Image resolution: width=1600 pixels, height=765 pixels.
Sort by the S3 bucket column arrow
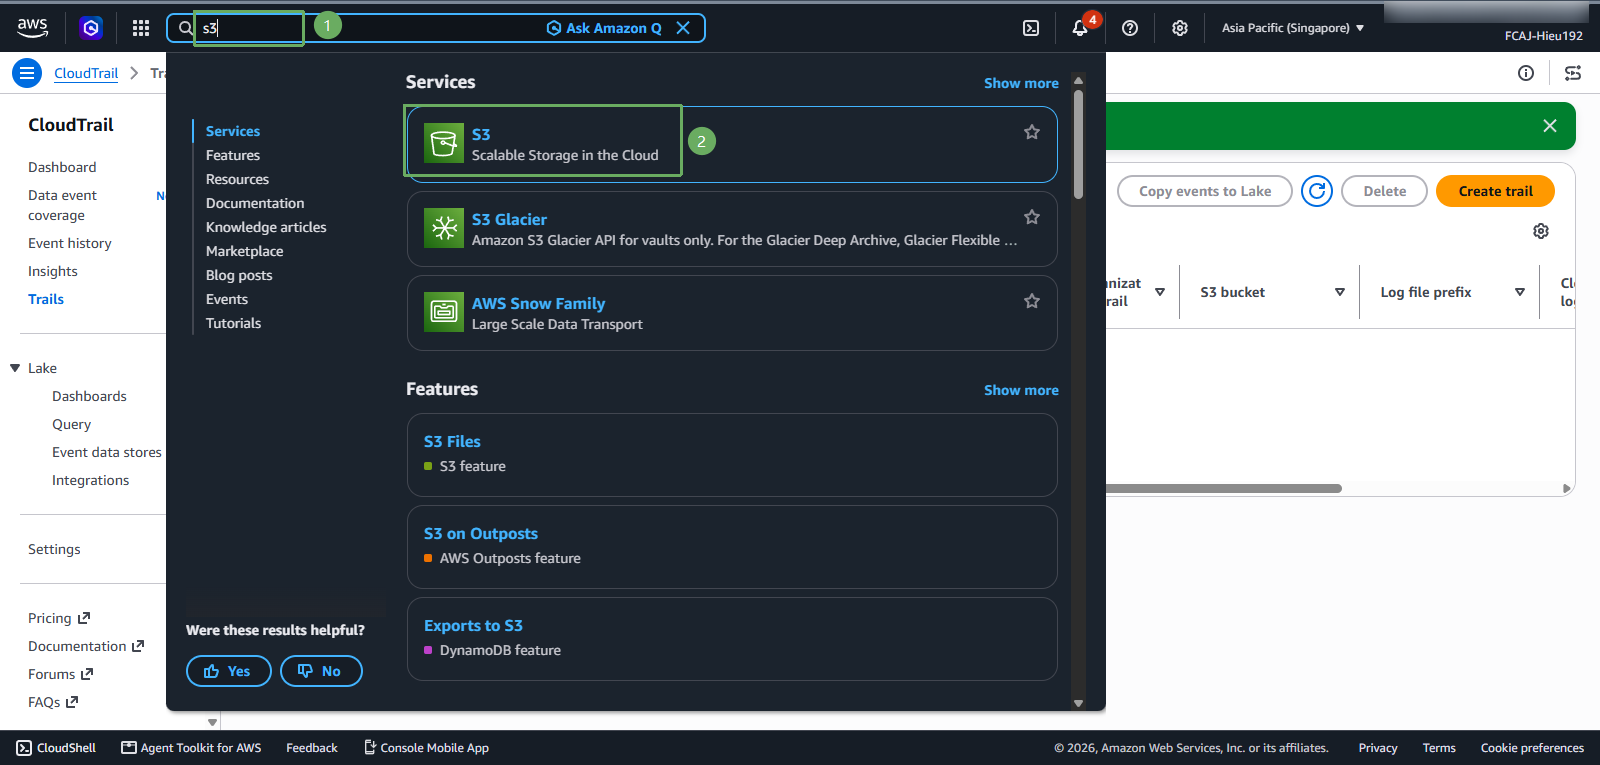point(1340,292)
